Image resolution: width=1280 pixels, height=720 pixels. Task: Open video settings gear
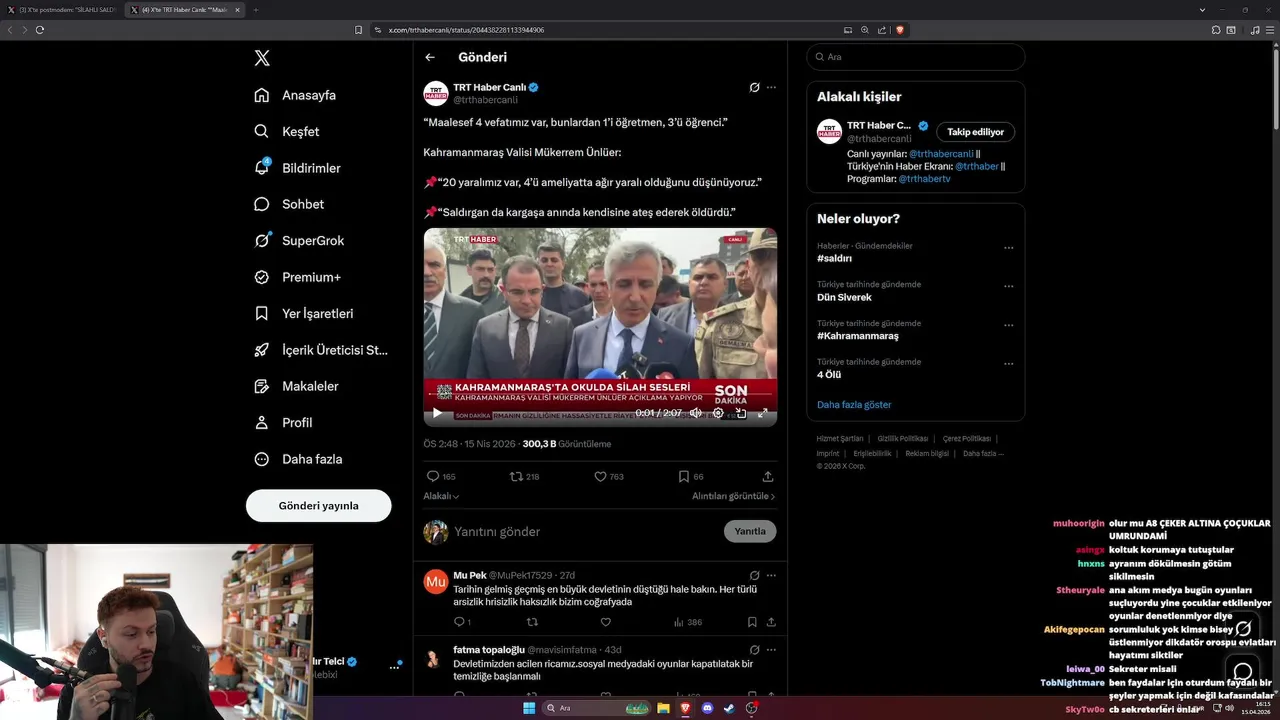718,413
